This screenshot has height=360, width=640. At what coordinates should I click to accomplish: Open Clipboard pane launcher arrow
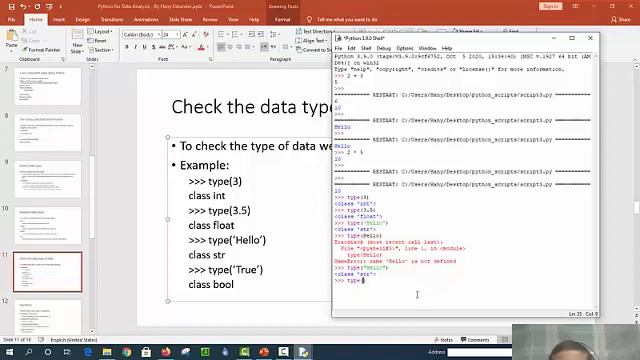point(63,60)
